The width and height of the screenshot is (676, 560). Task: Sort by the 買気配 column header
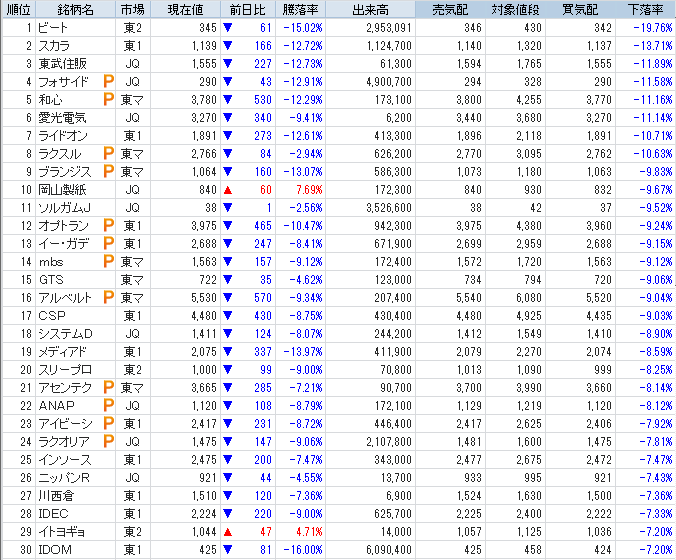click(x=580, y=9)
